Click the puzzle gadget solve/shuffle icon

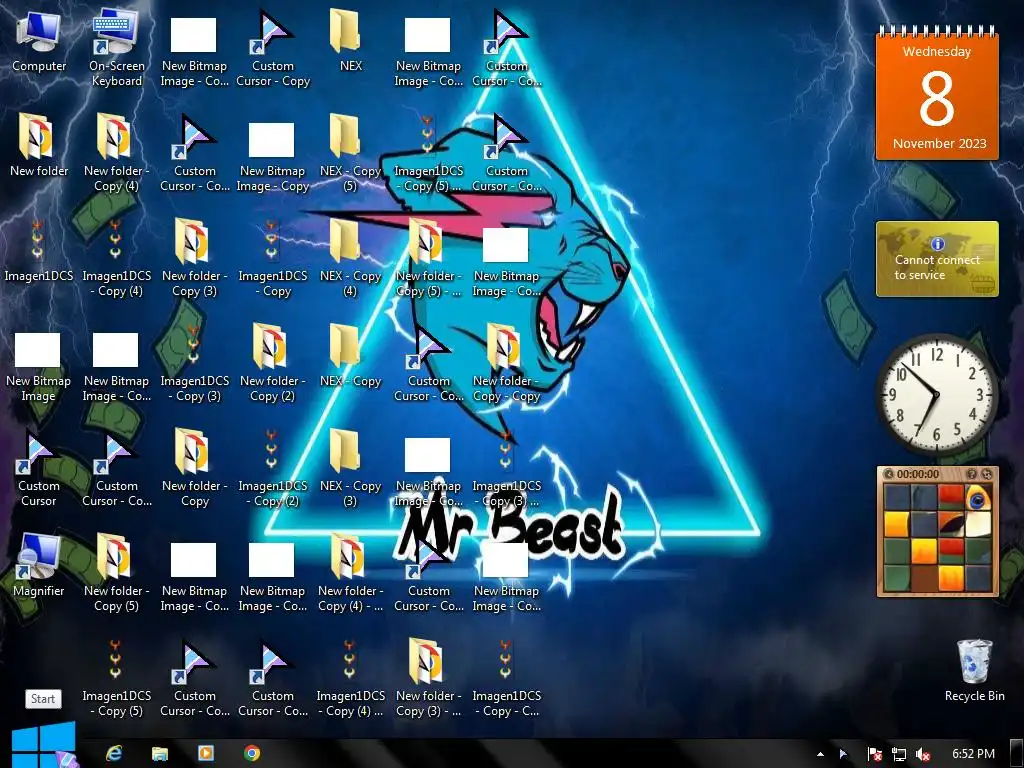[x=987, y=474]
